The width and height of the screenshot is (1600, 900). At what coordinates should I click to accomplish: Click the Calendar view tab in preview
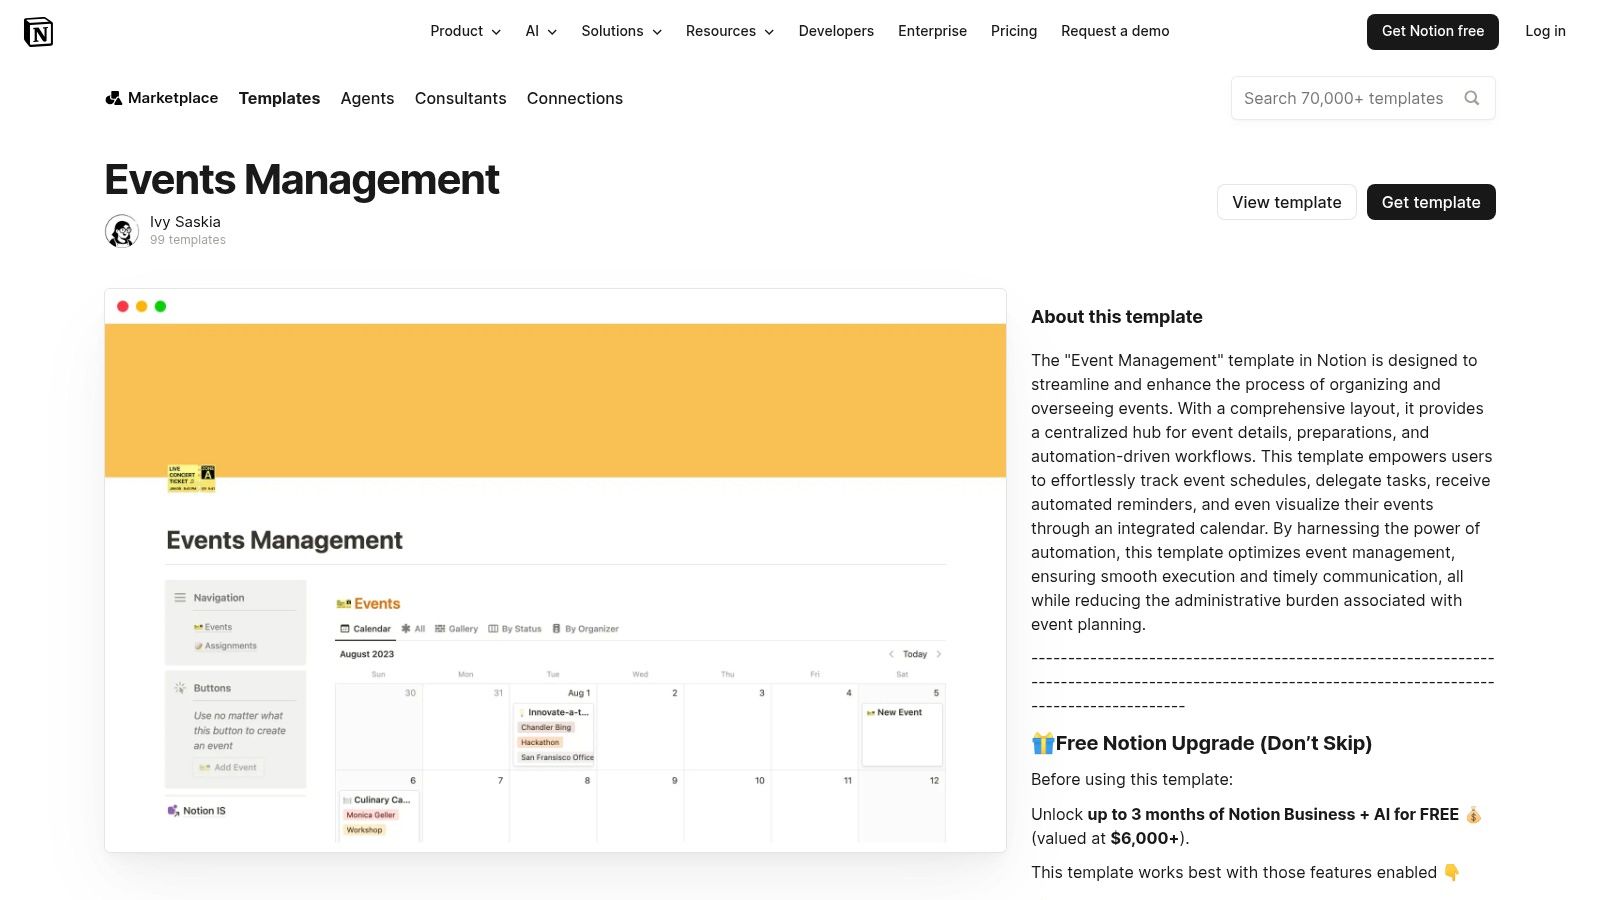tap(365, 629)
